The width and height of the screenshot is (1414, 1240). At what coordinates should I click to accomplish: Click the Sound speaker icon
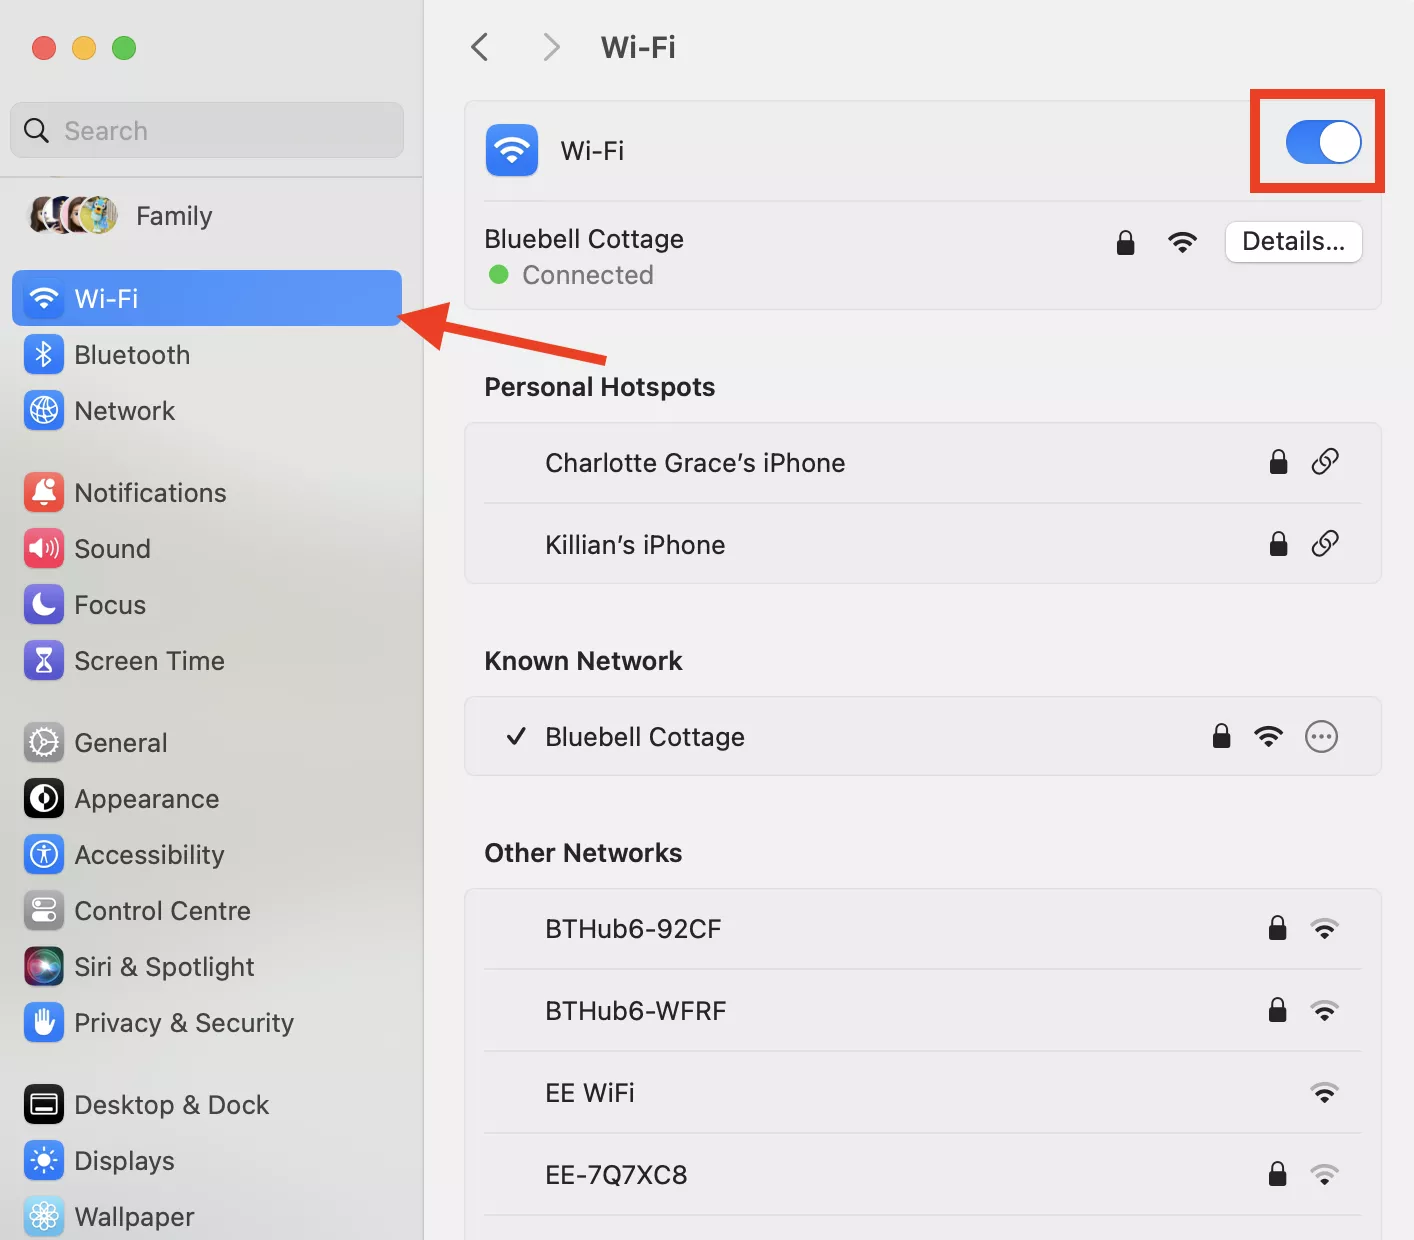44,549
